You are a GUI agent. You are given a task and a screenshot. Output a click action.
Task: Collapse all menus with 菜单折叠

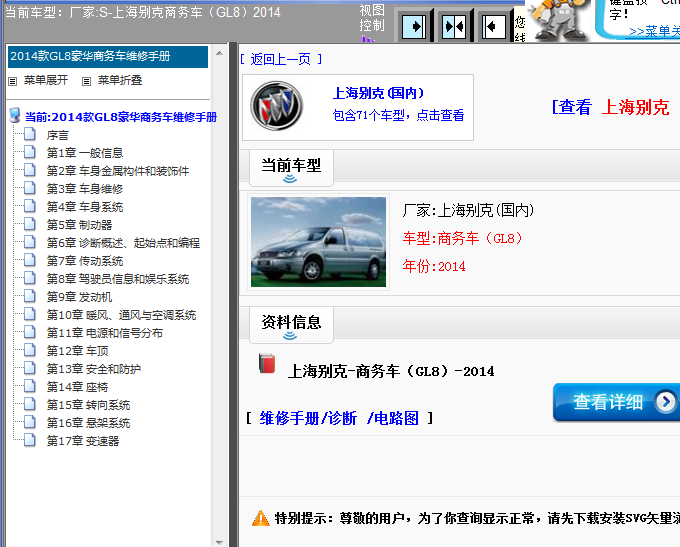120,80
